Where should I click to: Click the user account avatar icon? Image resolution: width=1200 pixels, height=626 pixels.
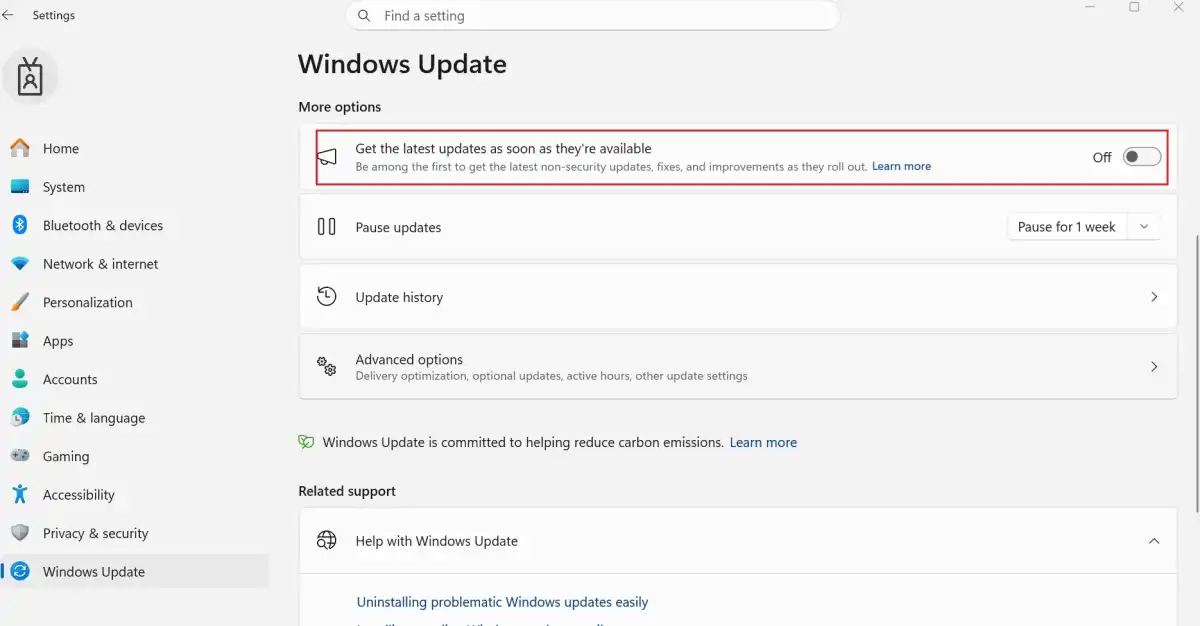click(30, 77)
